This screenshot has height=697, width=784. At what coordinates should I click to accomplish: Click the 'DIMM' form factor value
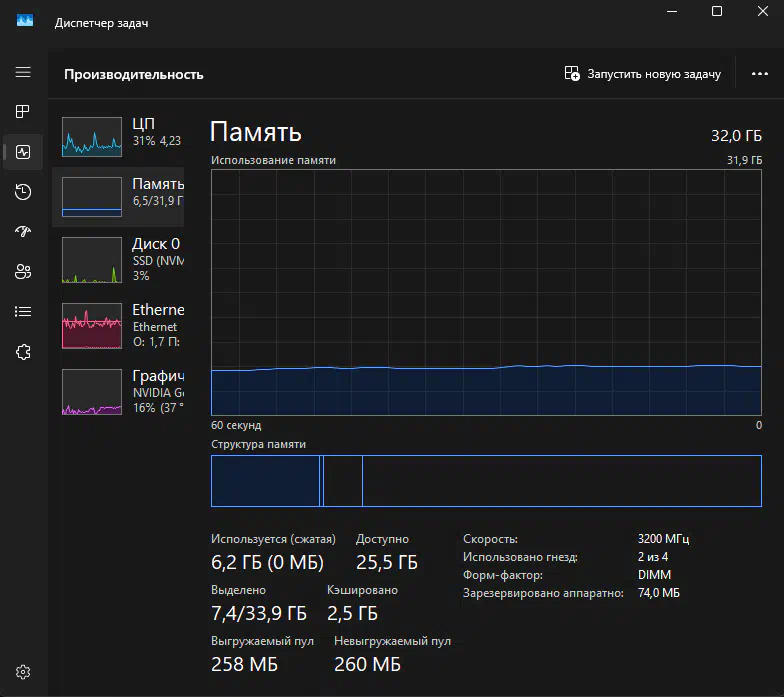(654, 574)
